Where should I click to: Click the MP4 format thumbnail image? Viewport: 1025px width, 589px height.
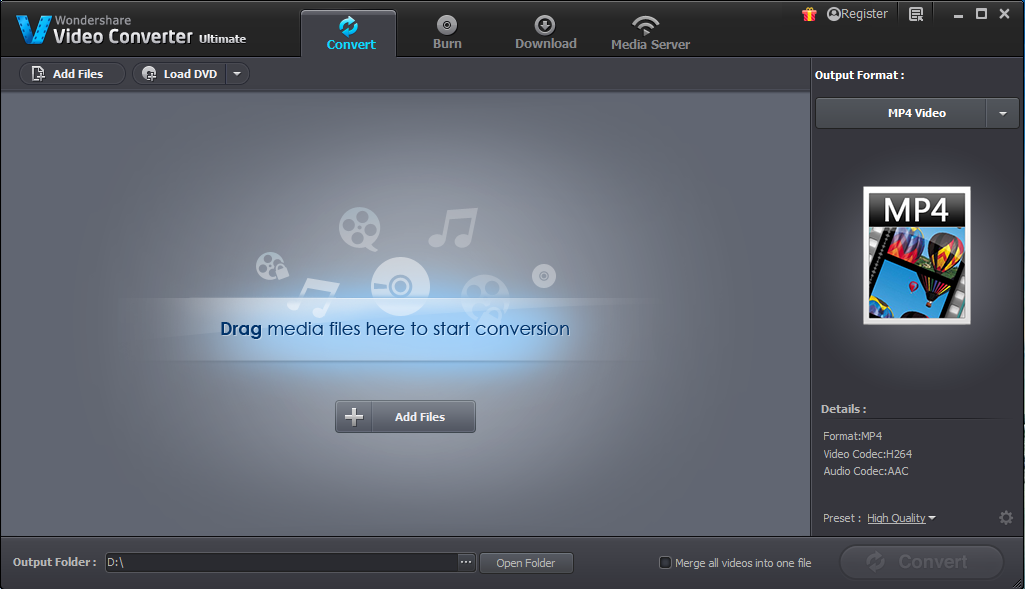point(916,255)
